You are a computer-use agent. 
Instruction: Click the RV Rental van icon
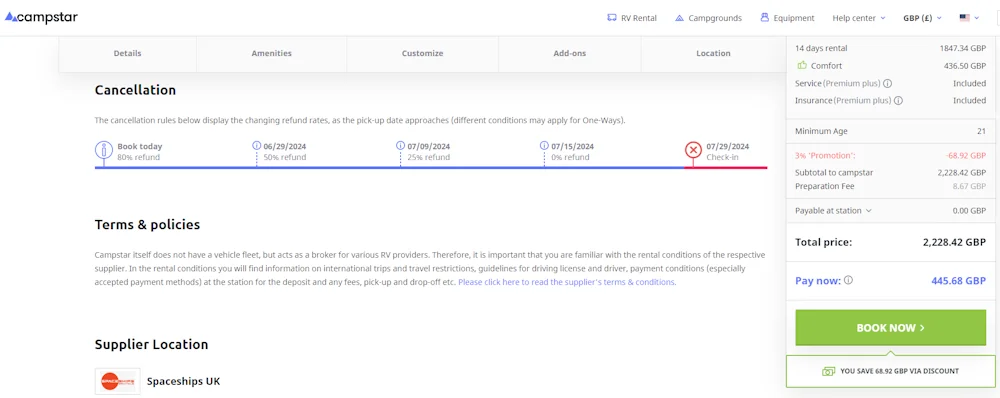(612, 18)
